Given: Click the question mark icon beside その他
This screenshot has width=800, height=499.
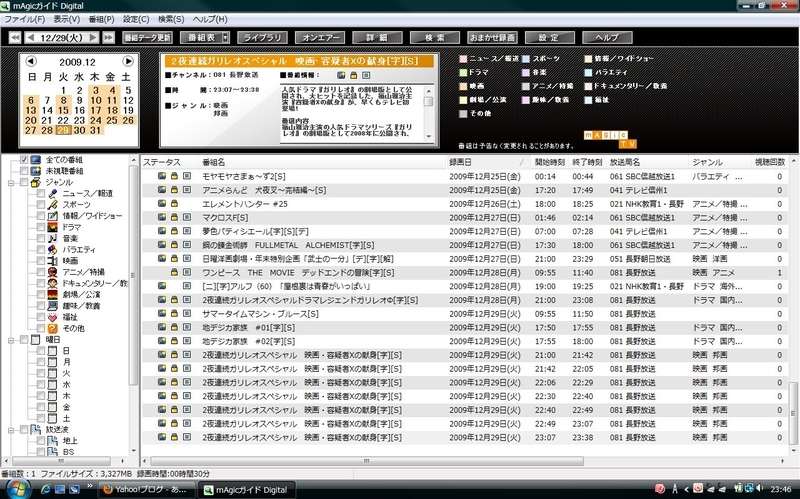Looking at the screenshot, I should point(53,328).
